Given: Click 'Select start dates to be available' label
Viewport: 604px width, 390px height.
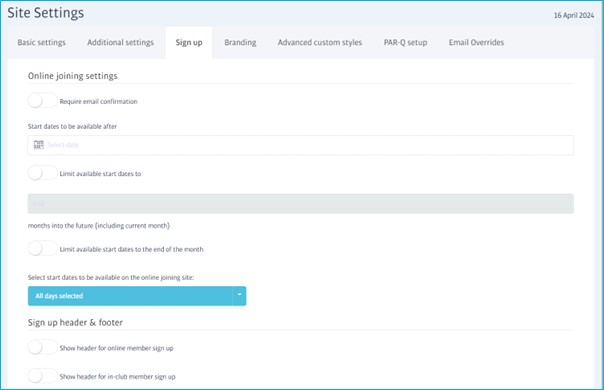Looking at the screenshot, I should pyautogui.click(x=111, y=277).
